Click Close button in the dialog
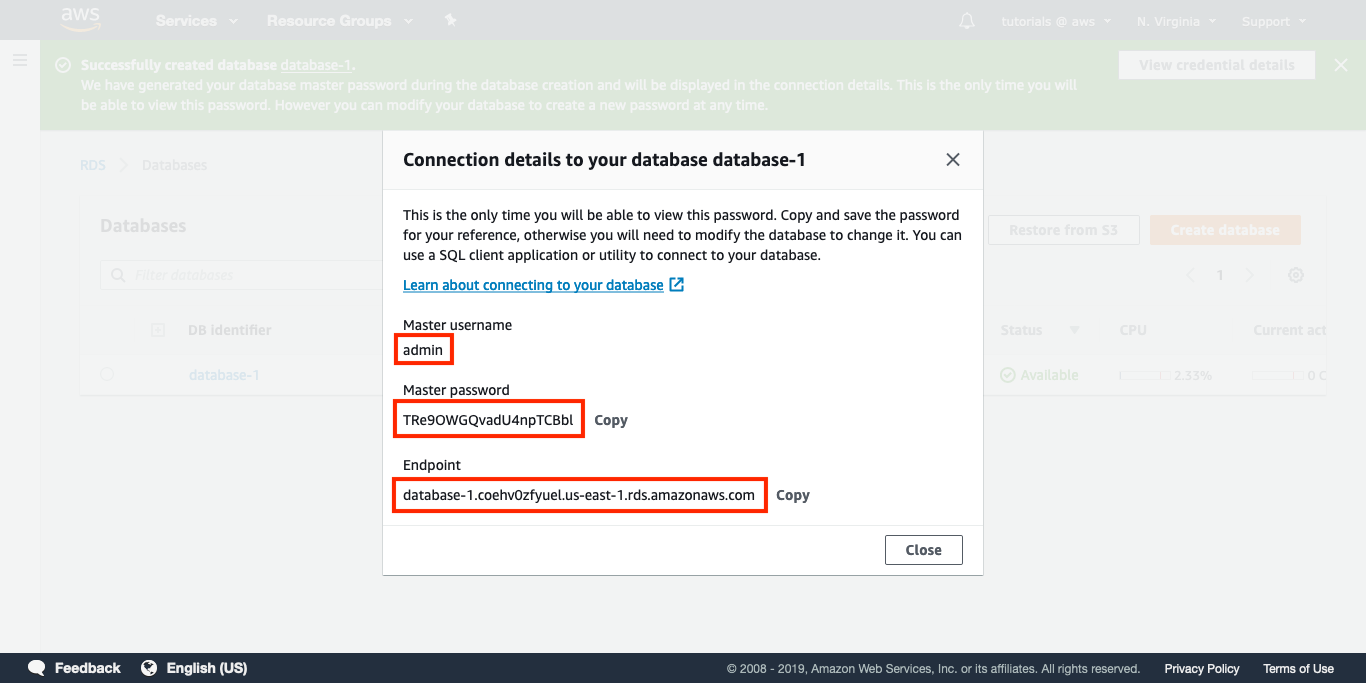Screen dimensions: 1366x683 pyautogui.click(x=923, y=550)
